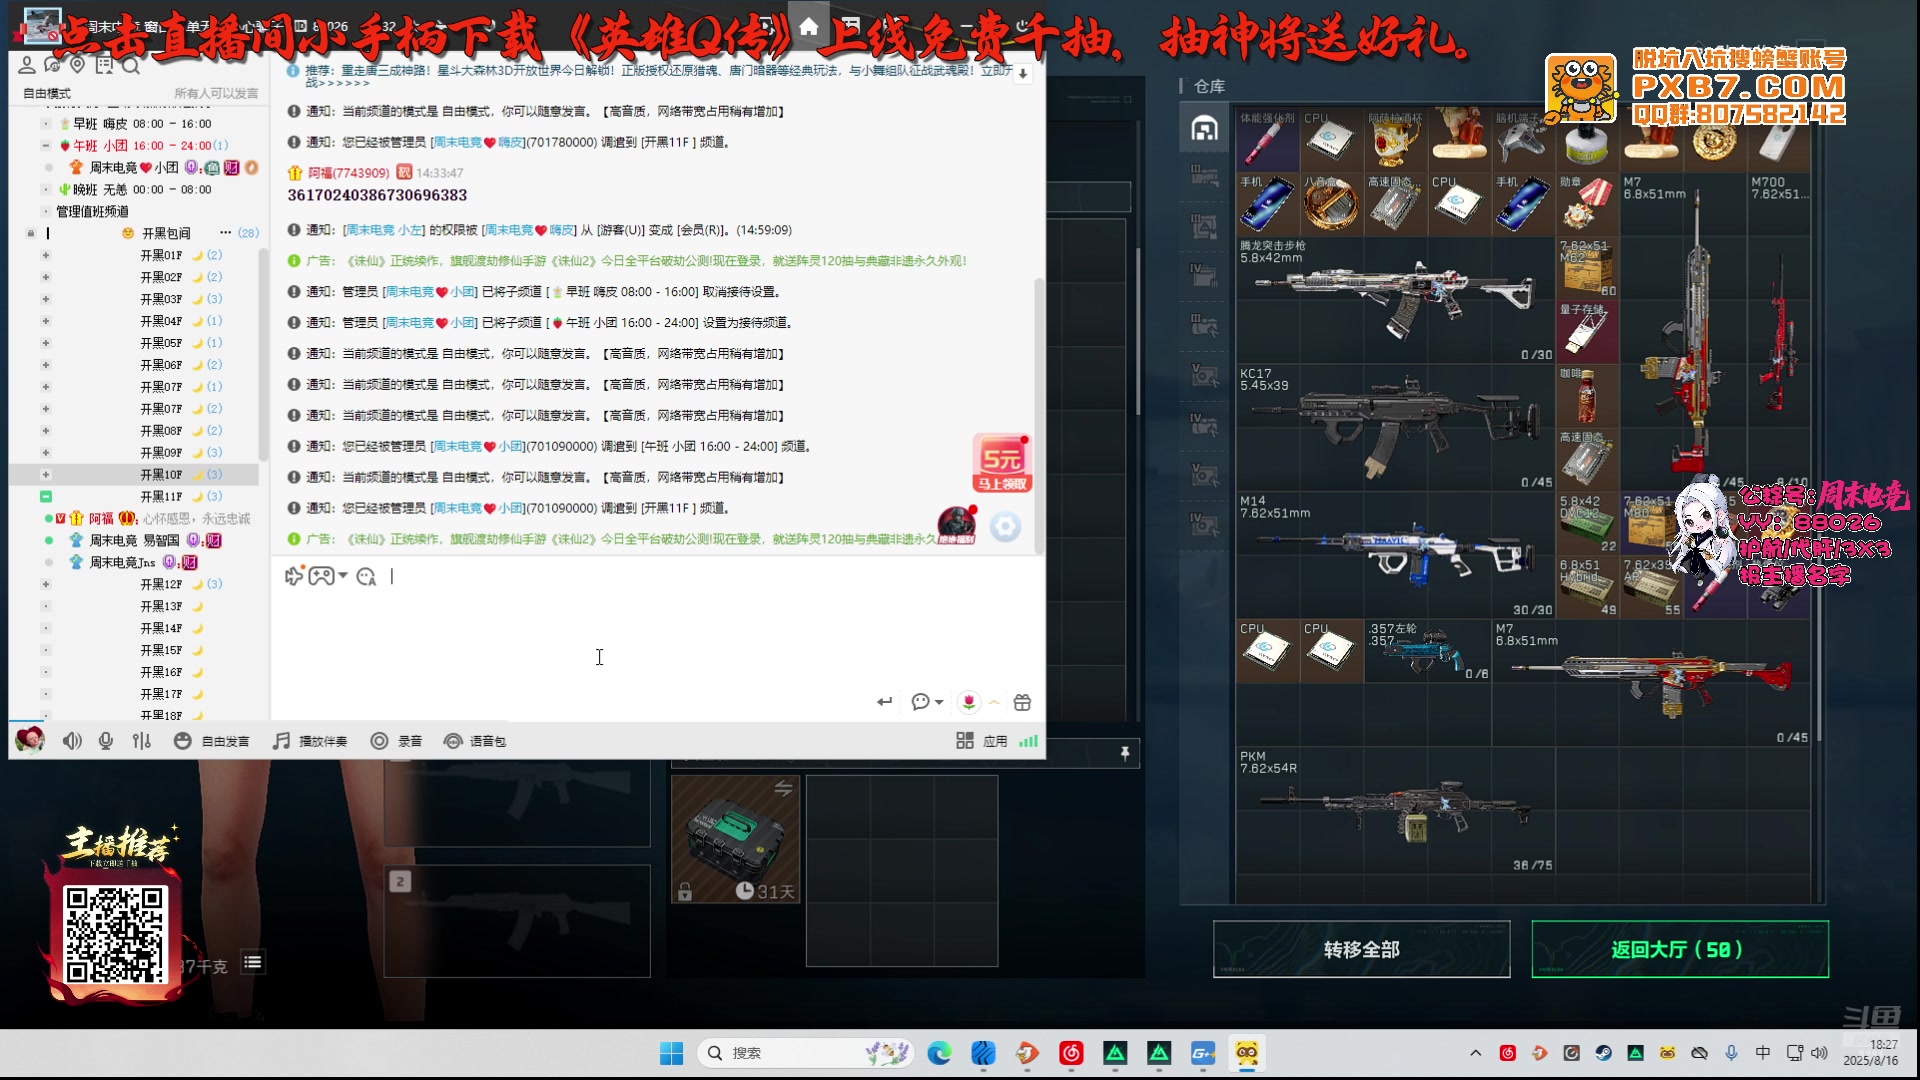The image size is (1920, 1080).
Task: Expand the 开黑10F channel
Action: [46, 475]
